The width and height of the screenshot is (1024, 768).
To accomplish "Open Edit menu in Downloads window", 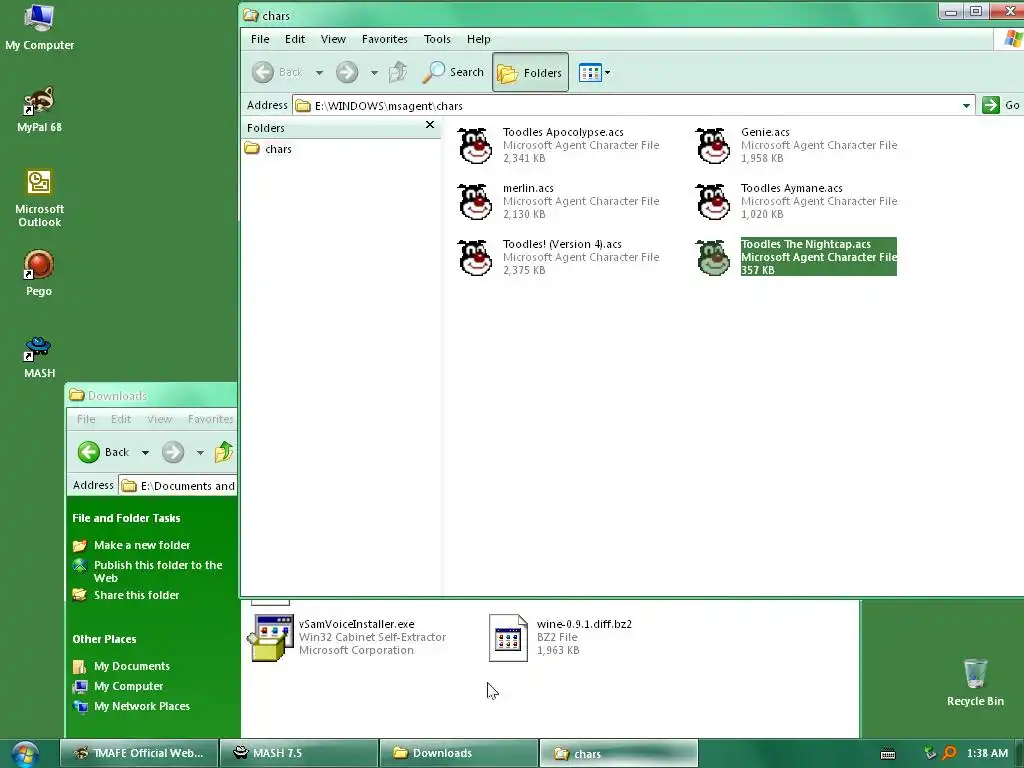I will tap(121, 419).
